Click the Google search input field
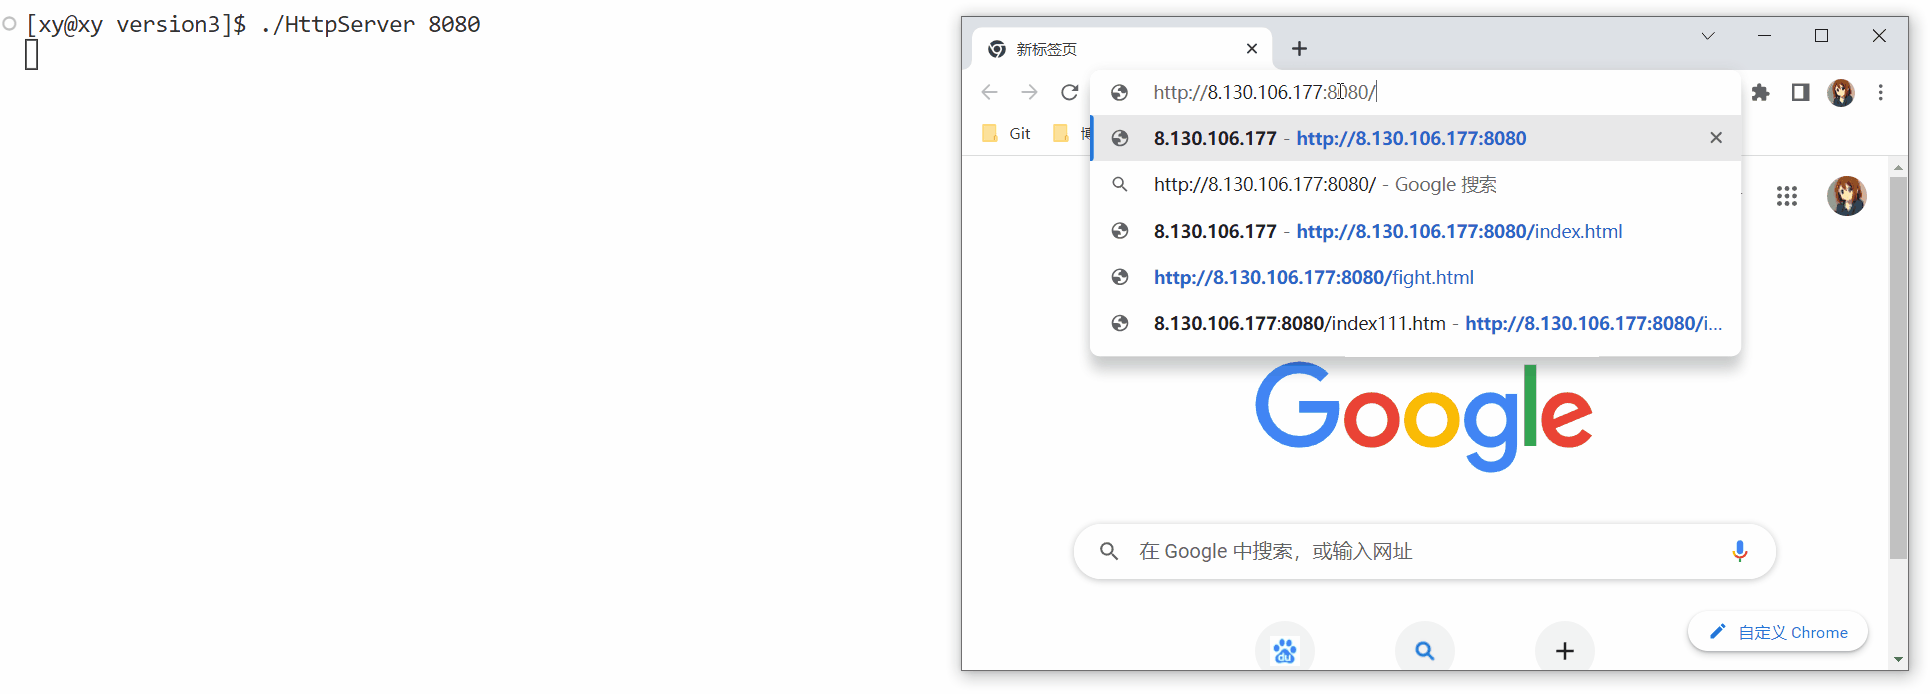 point(1425,551)
